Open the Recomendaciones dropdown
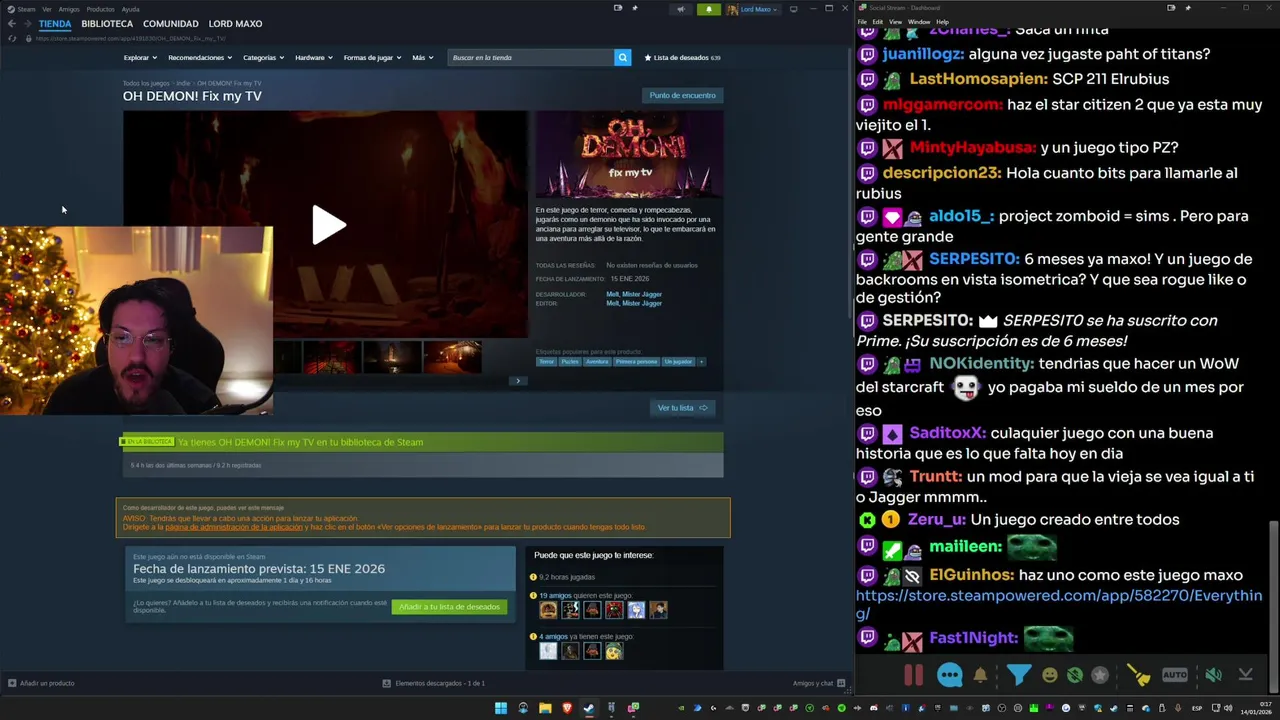1280x720 pixels. click(200, 57)
